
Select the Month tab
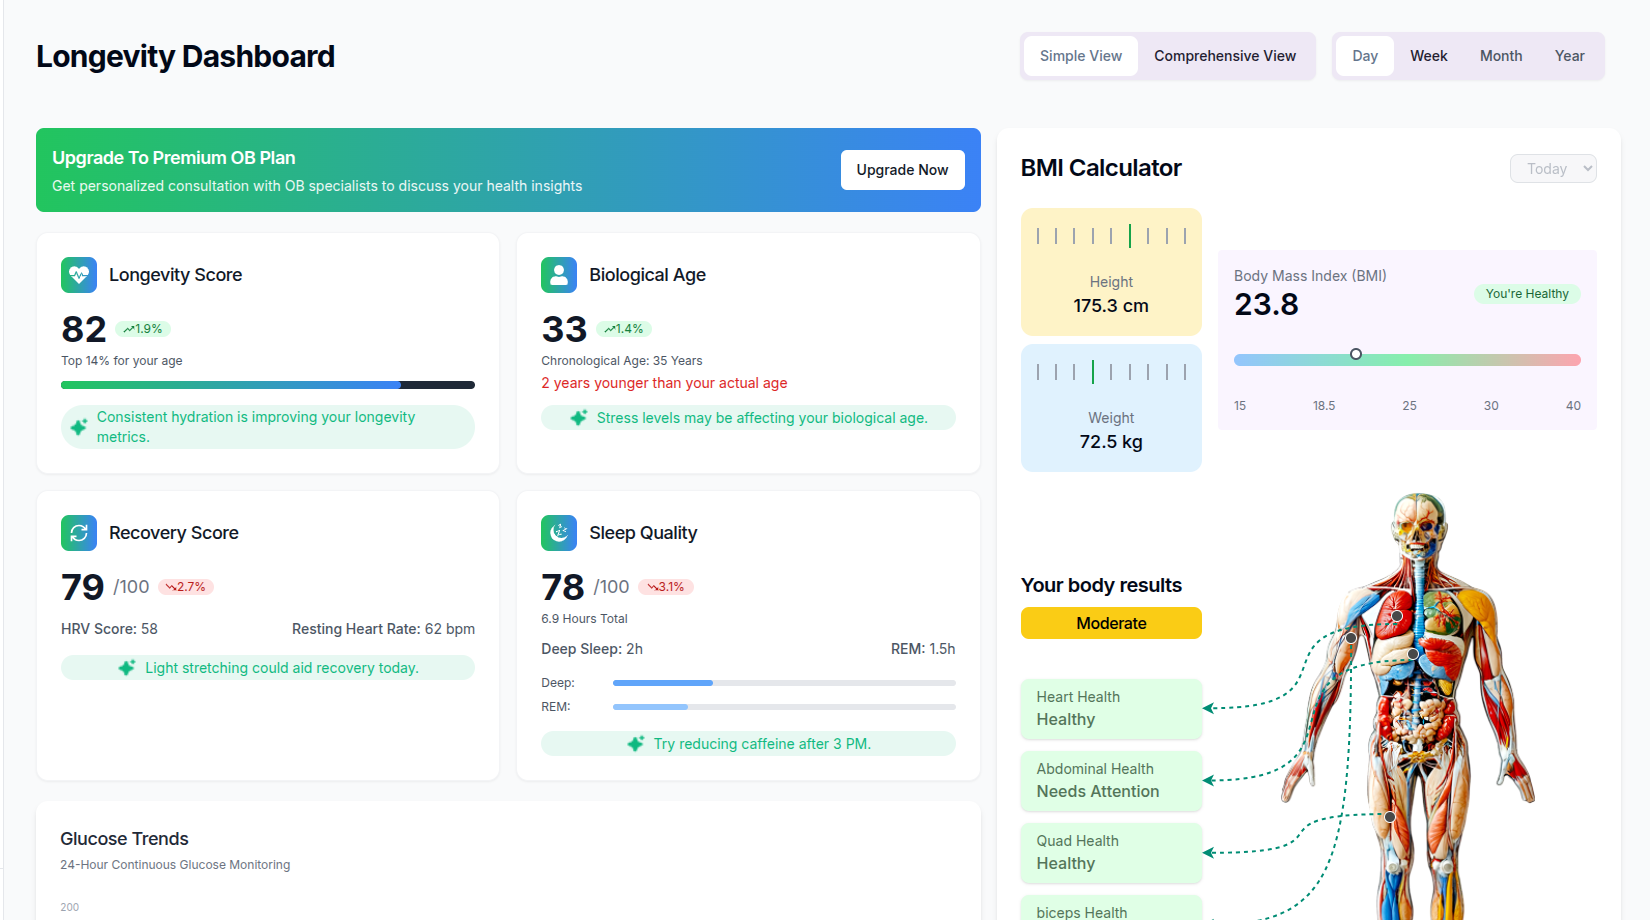pos(1500,56)
